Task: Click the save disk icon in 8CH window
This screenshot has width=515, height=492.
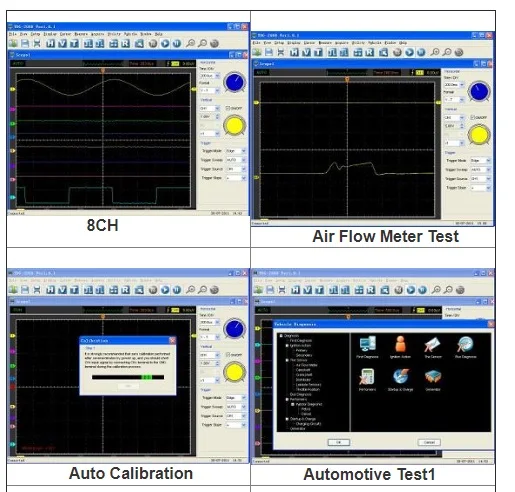Action: 25,43
